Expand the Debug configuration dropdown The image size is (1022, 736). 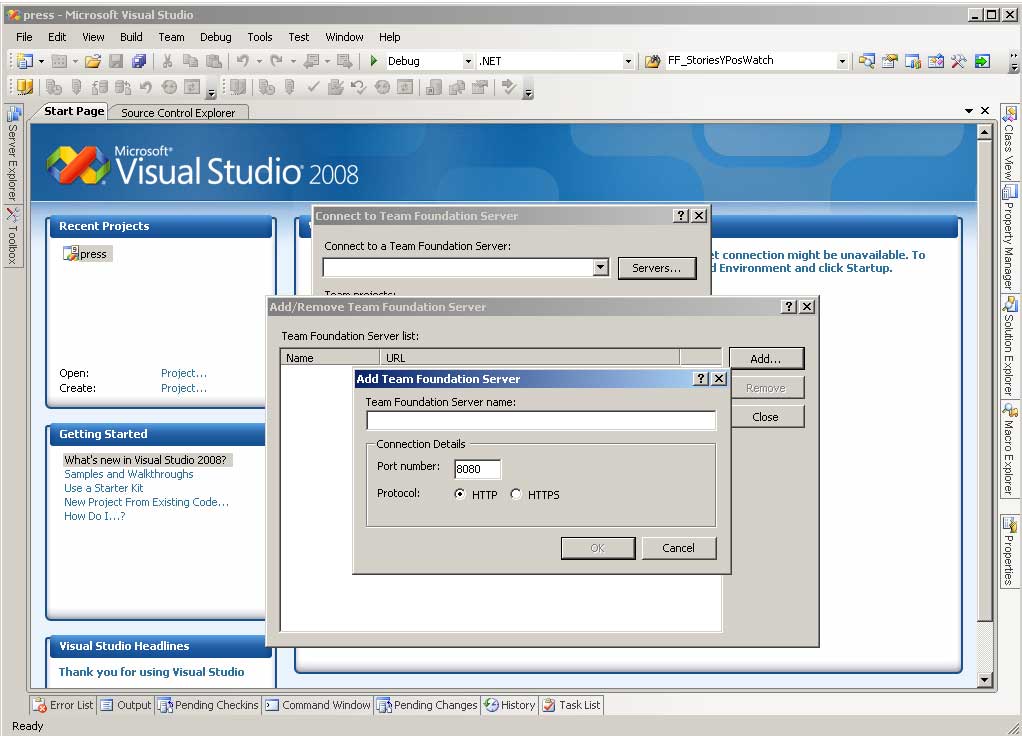pos(468,61)
